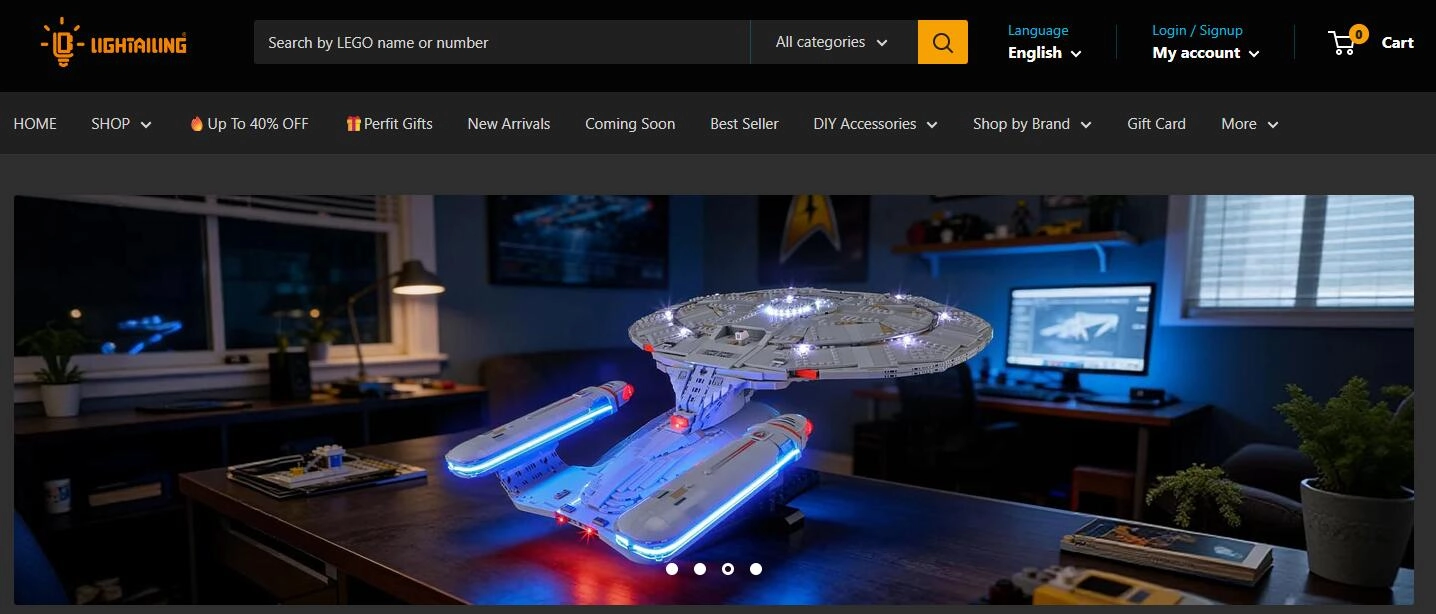Click the gift box icon beside Perfit Gifts

click(x=353, y=124)
